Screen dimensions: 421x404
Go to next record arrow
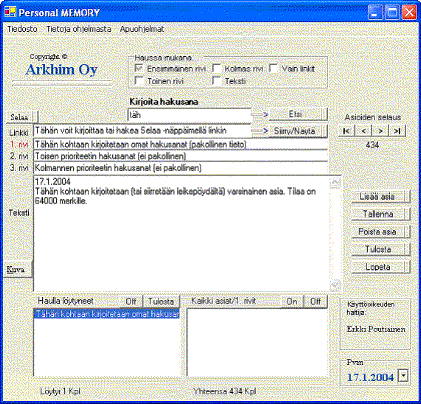(380, 131)
